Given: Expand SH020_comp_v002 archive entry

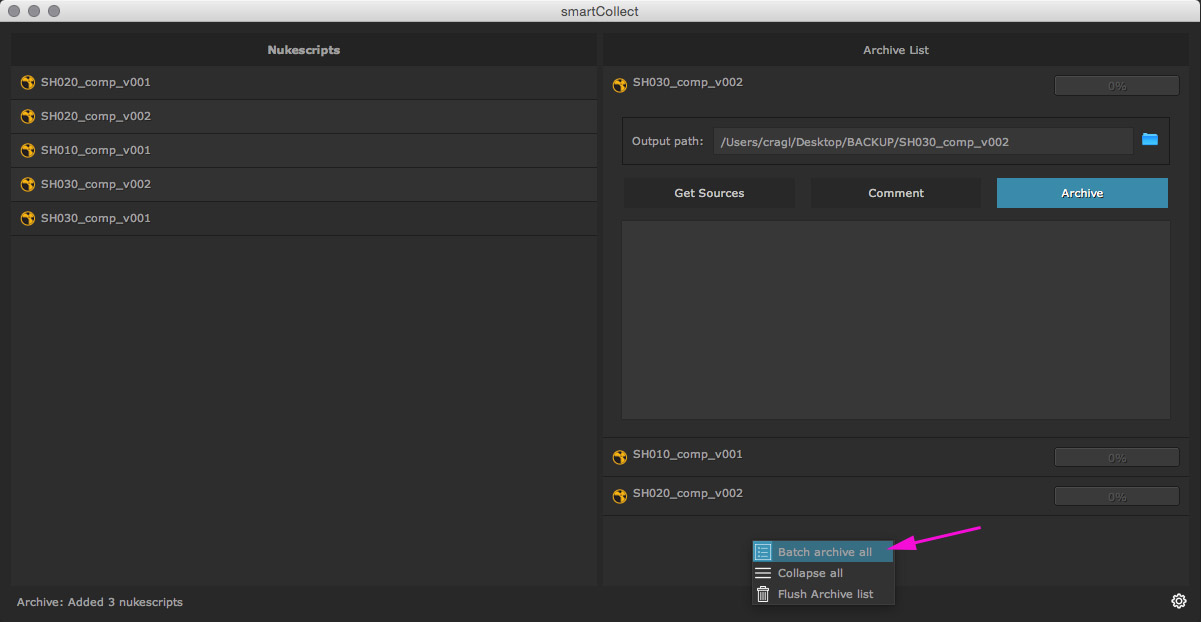Looking at the screenshot, I should tap(688, 494).
